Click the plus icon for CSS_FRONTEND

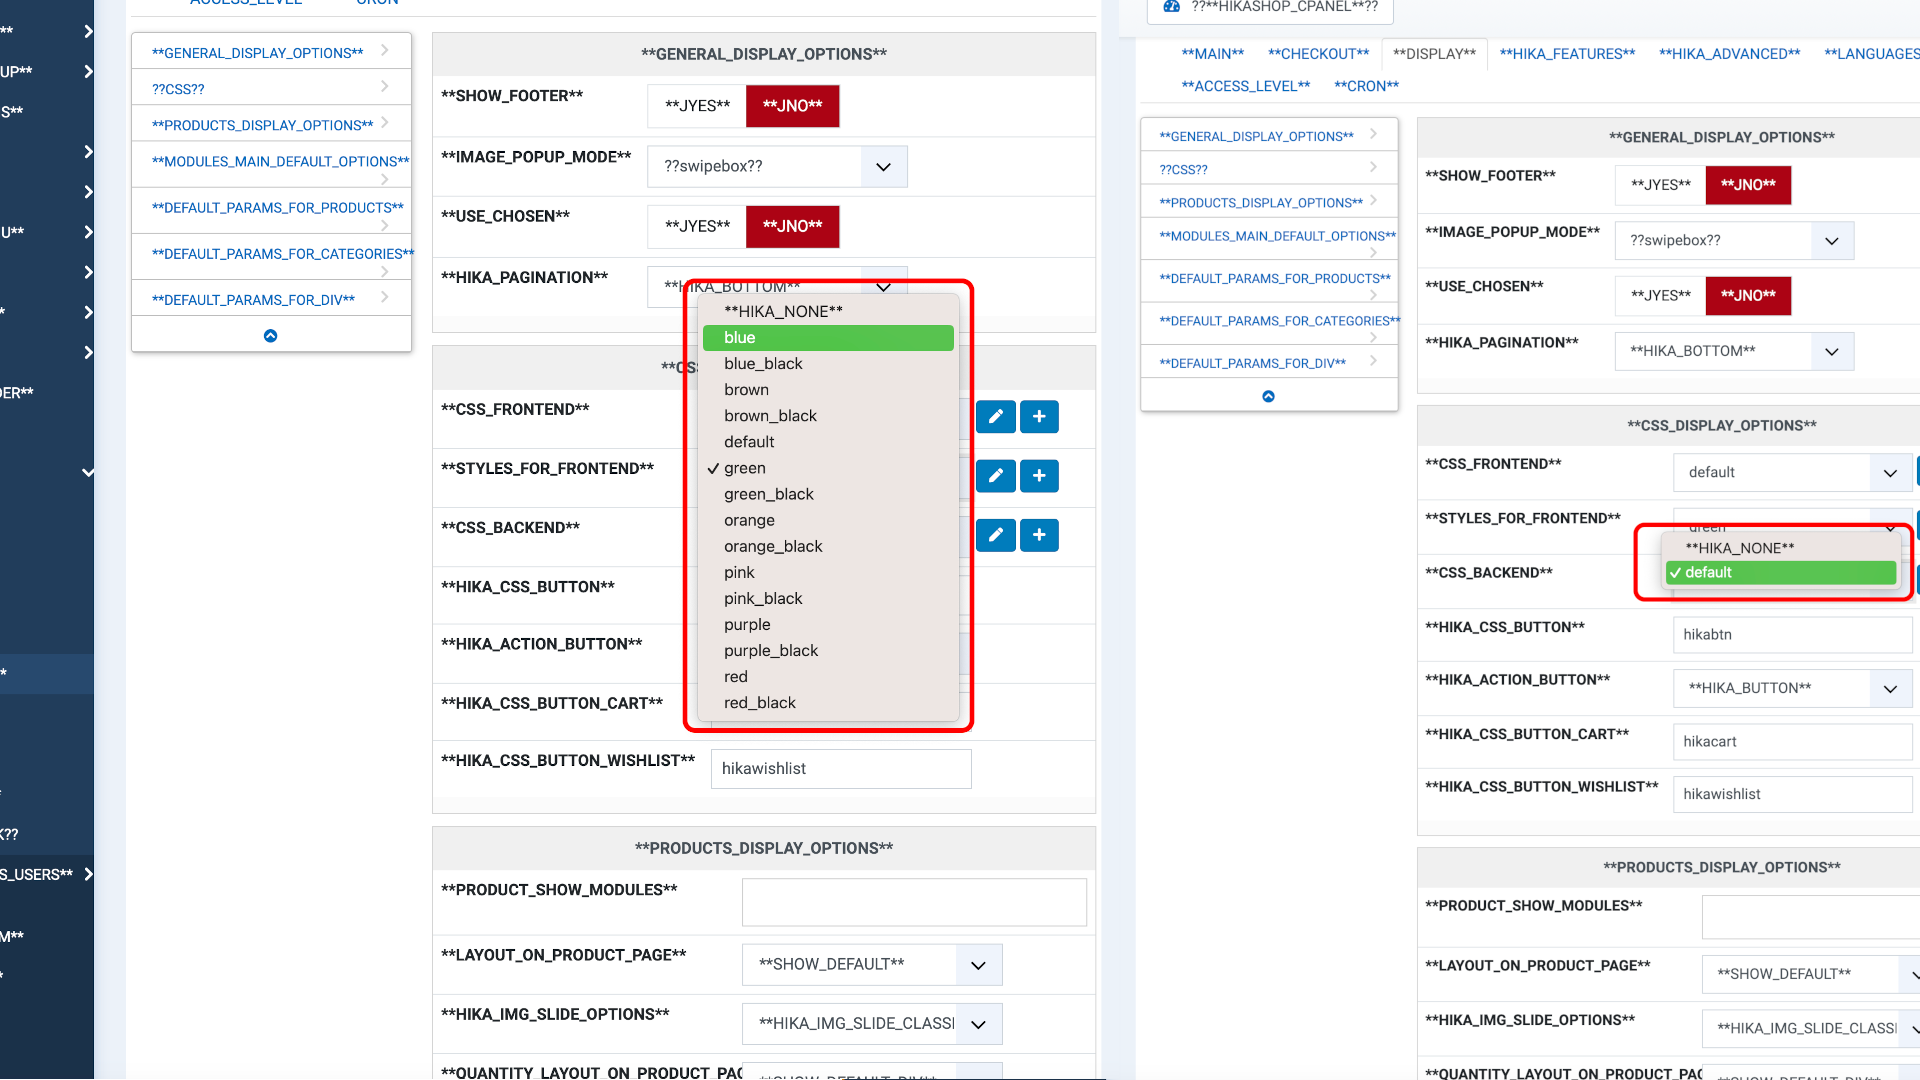coord(1039,417)
